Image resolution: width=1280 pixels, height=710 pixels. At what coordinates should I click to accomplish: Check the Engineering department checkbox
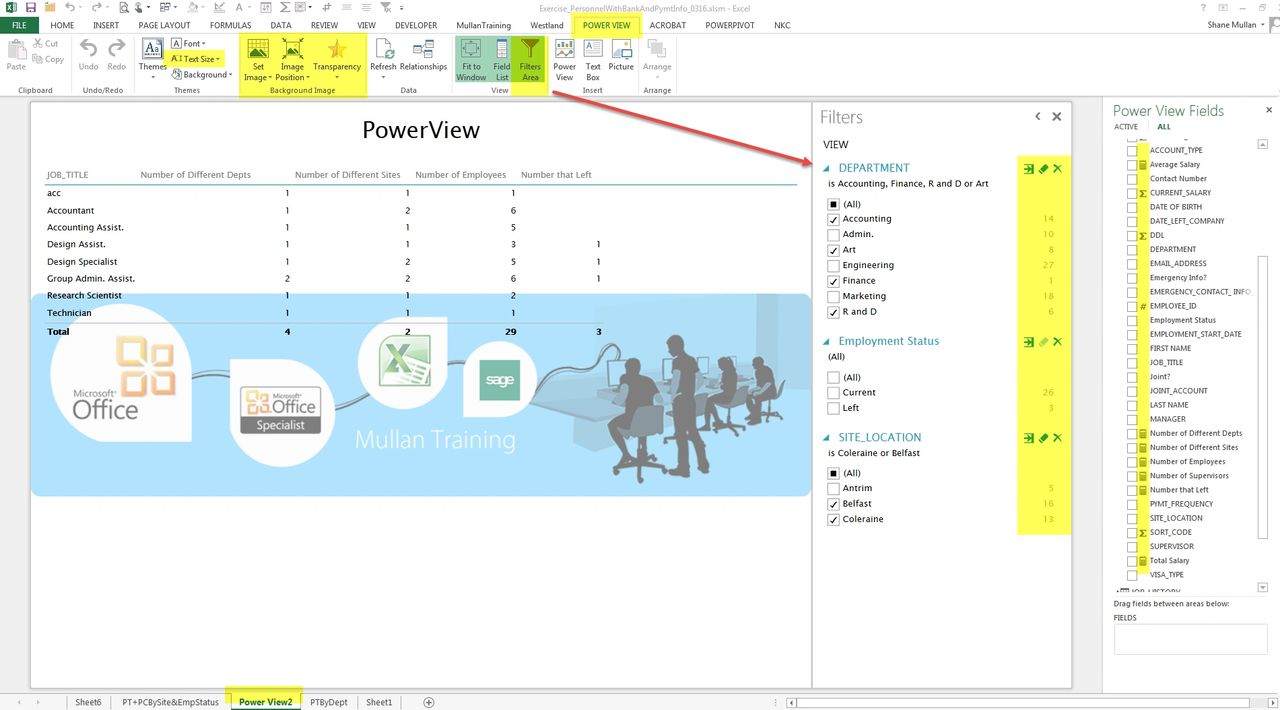click(834, 265)
